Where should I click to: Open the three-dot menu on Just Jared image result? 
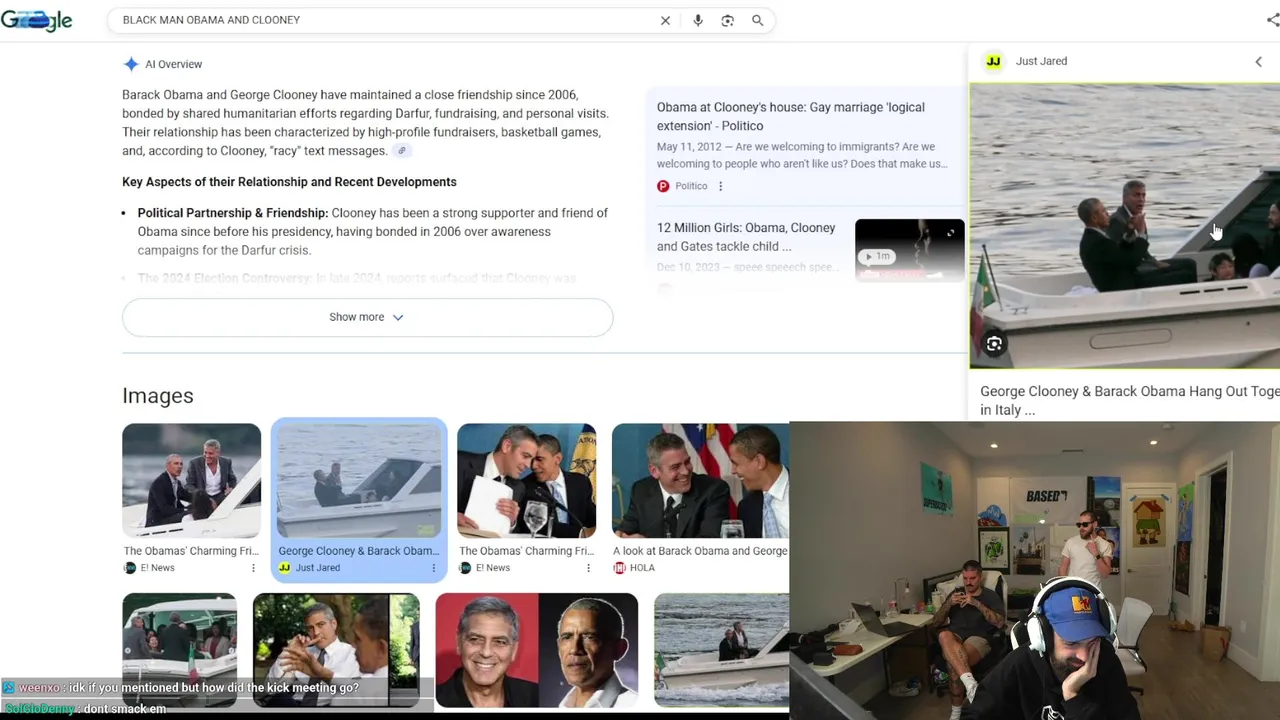433,568
